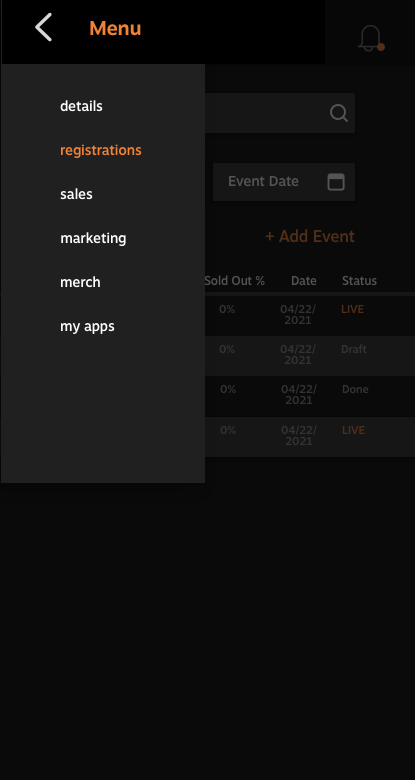Click the Date column header
Viewport: 415px width, 780px height.
point(304,281)
